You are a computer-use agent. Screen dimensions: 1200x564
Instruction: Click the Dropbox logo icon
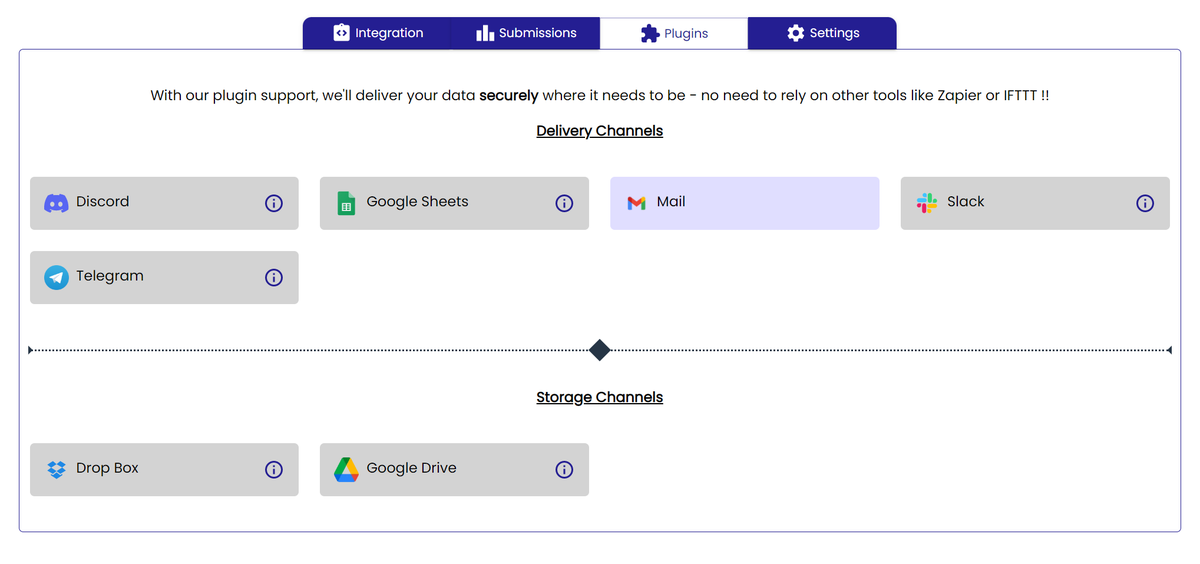pyautogui.click(x=56, y=469)
